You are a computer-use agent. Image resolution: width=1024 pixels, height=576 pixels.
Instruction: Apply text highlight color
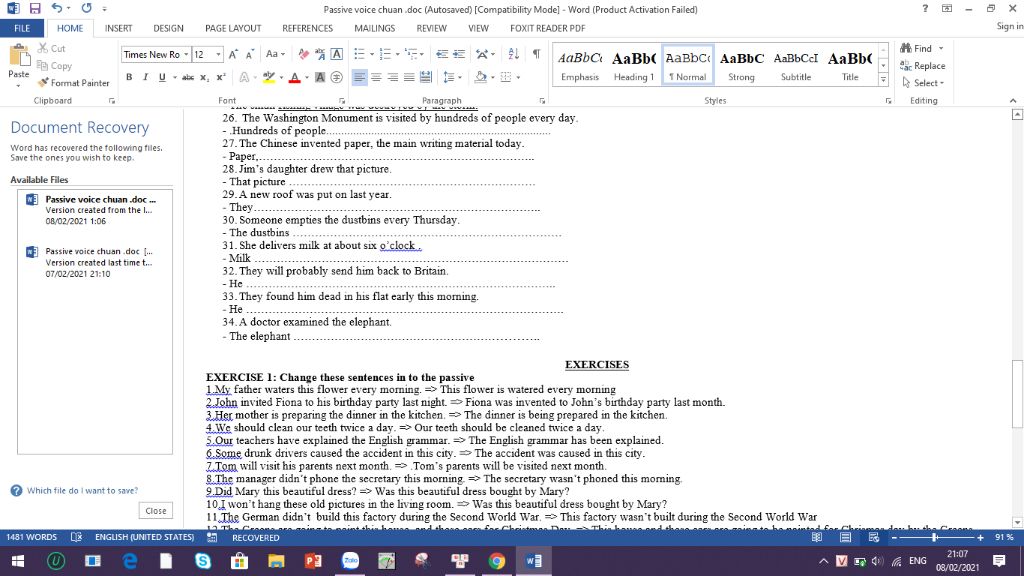[268, 77]
